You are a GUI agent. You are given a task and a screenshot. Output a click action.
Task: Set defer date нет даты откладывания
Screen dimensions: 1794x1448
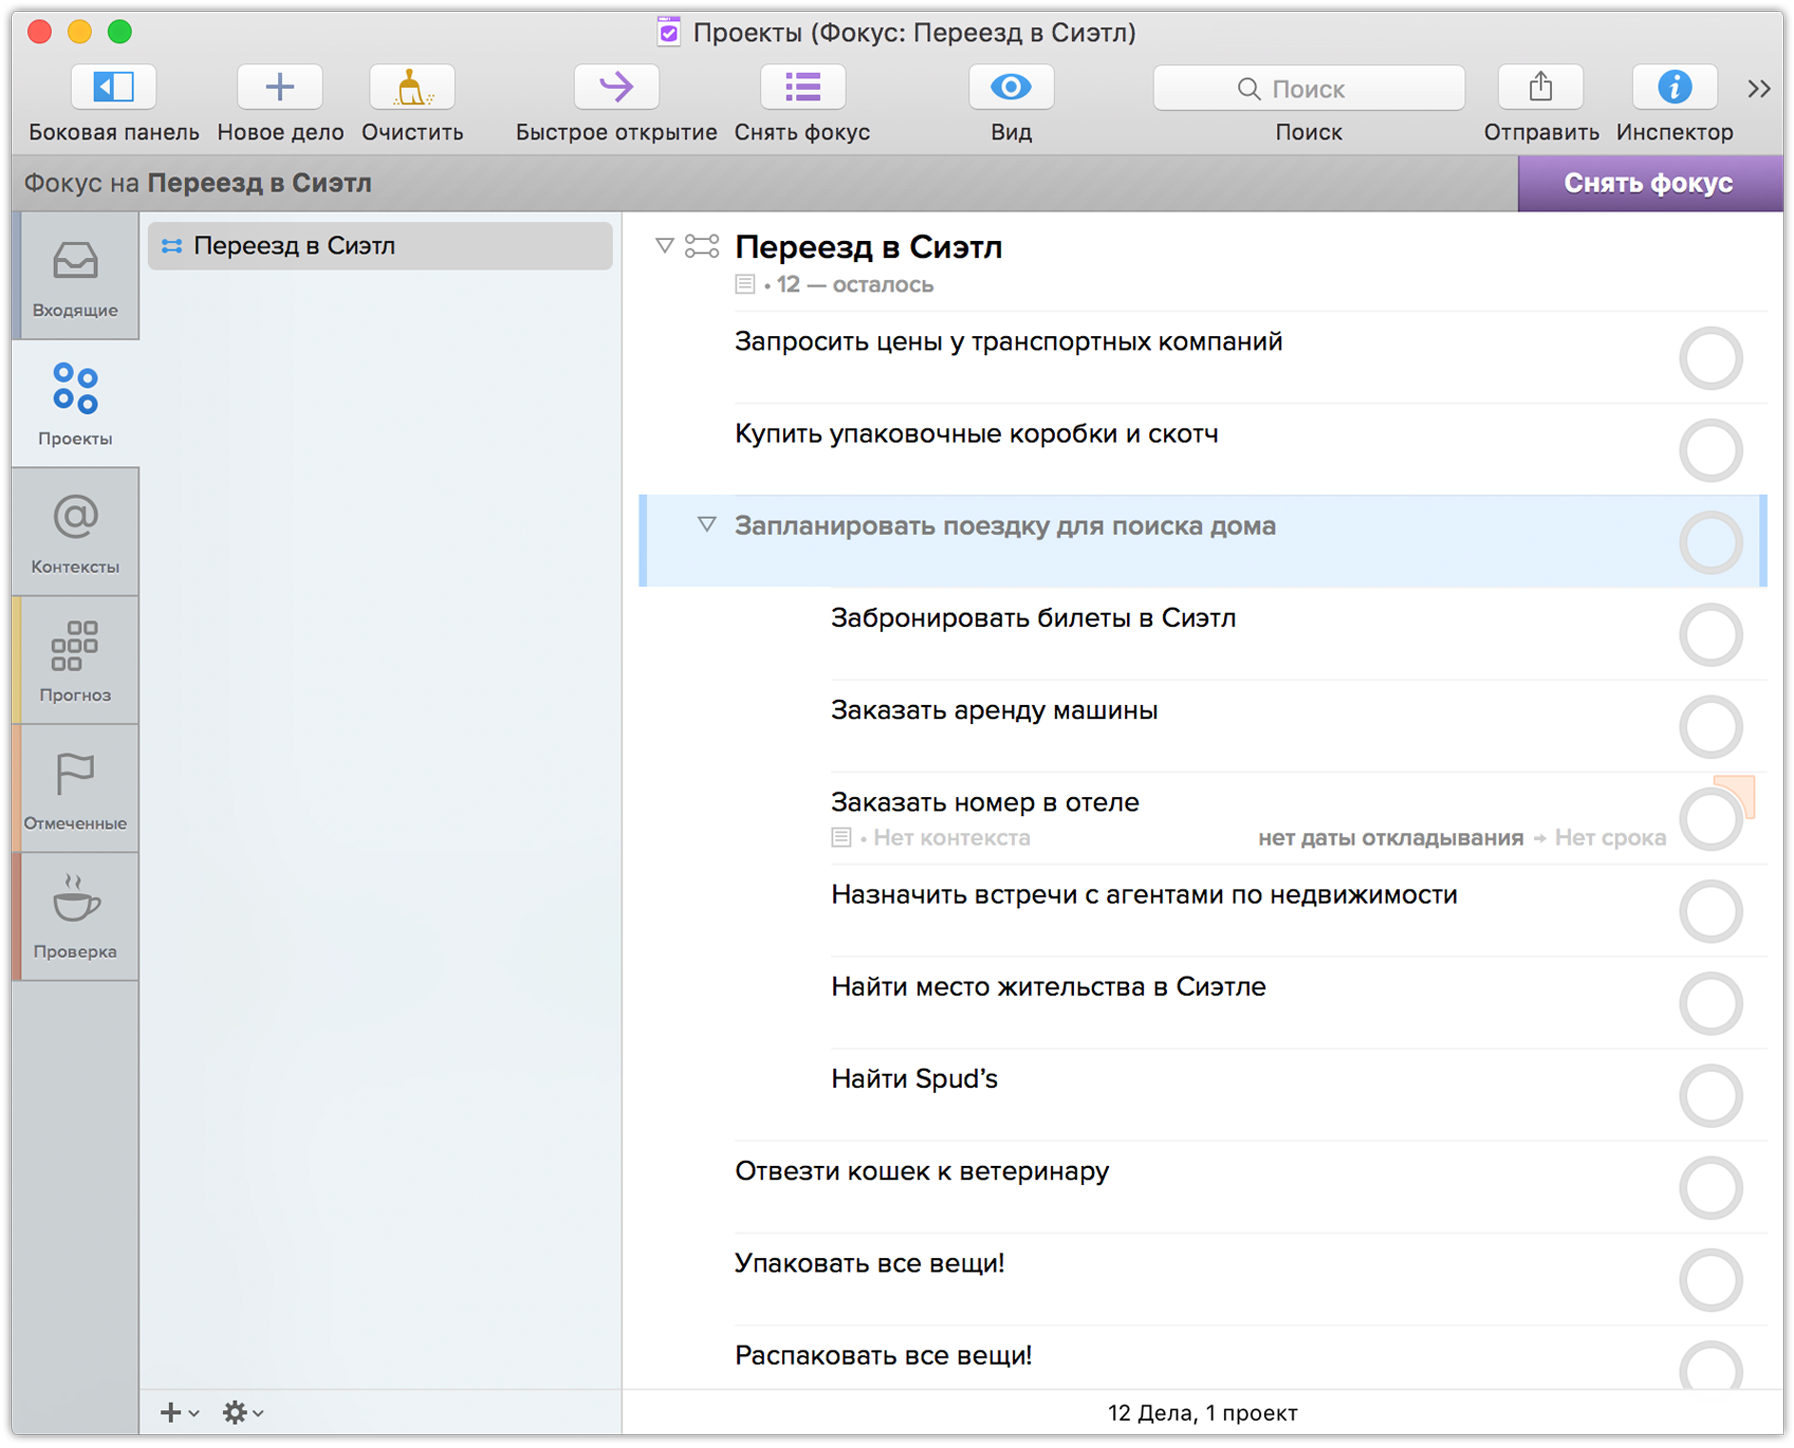point(1390,837)
